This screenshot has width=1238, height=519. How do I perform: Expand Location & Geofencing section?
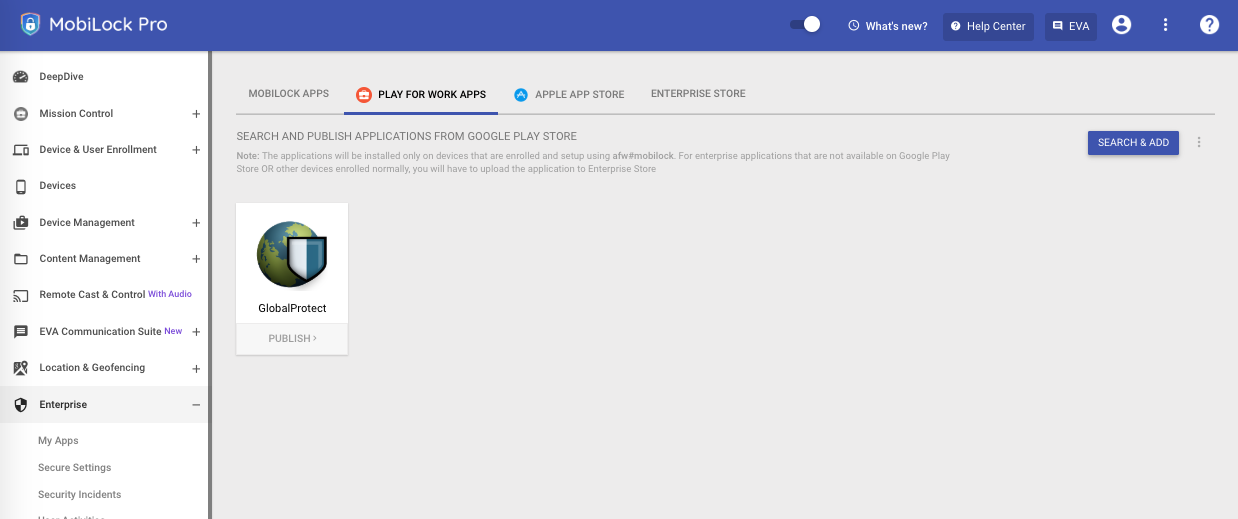196,368
